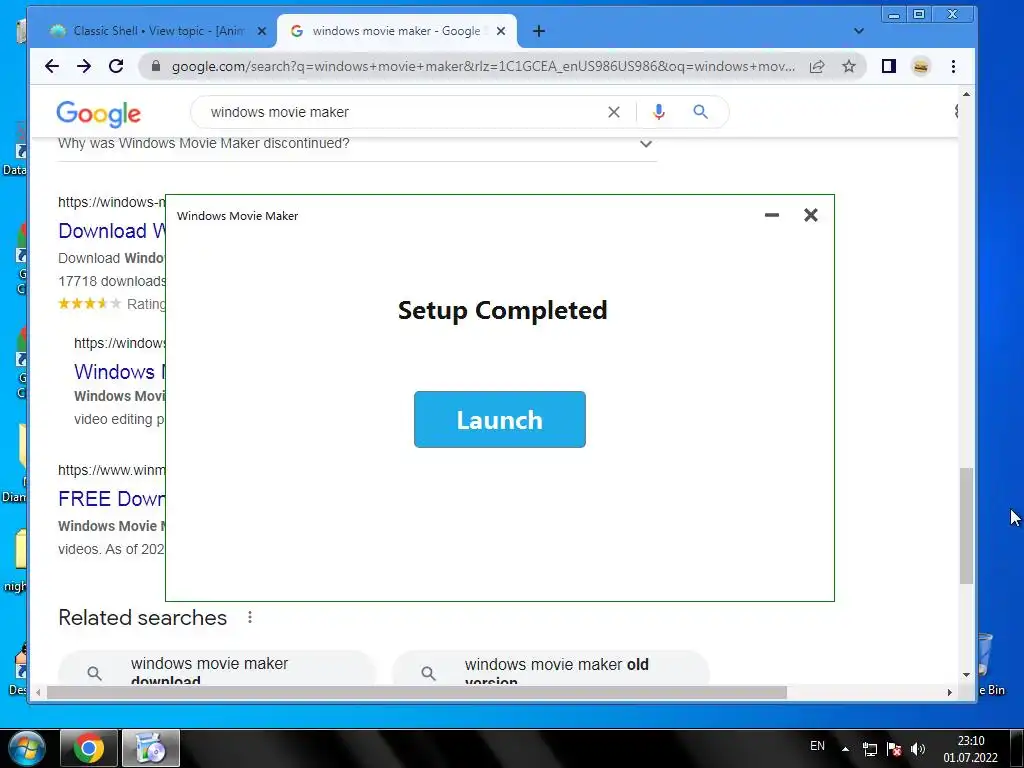Image resolution: width=1024 pixels, height=768 pixels.
Task: Select related search "windows movie maker old version"
Action: [x=551, y=667]
